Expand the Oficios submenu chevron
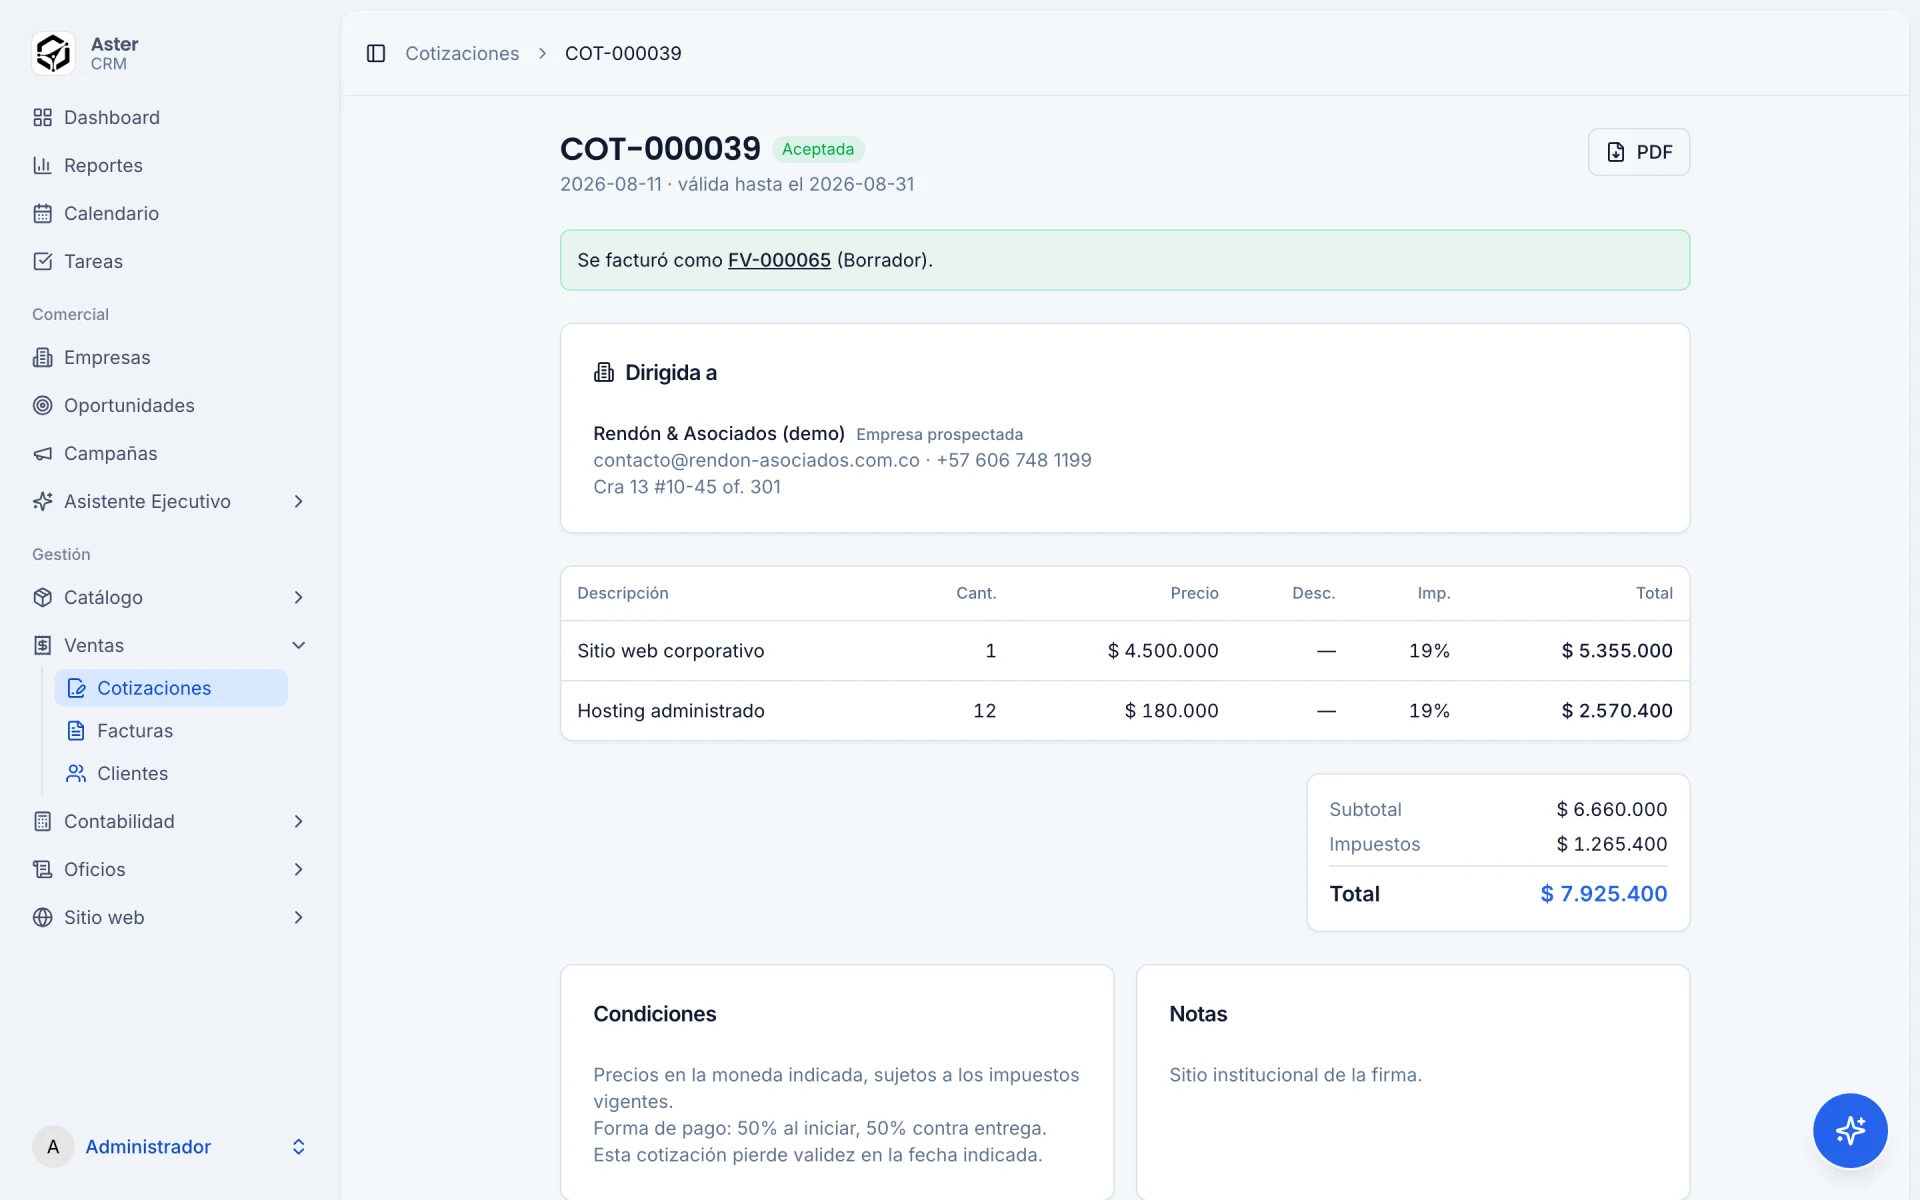 [x=298, y=869]
